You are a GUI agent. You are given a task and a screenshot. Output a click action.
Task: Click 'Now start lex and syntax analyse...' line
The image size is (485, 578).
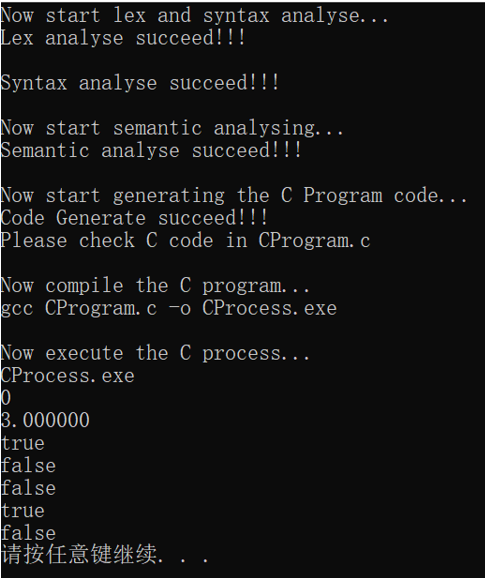pyautogui.click(x=195, y=16)
